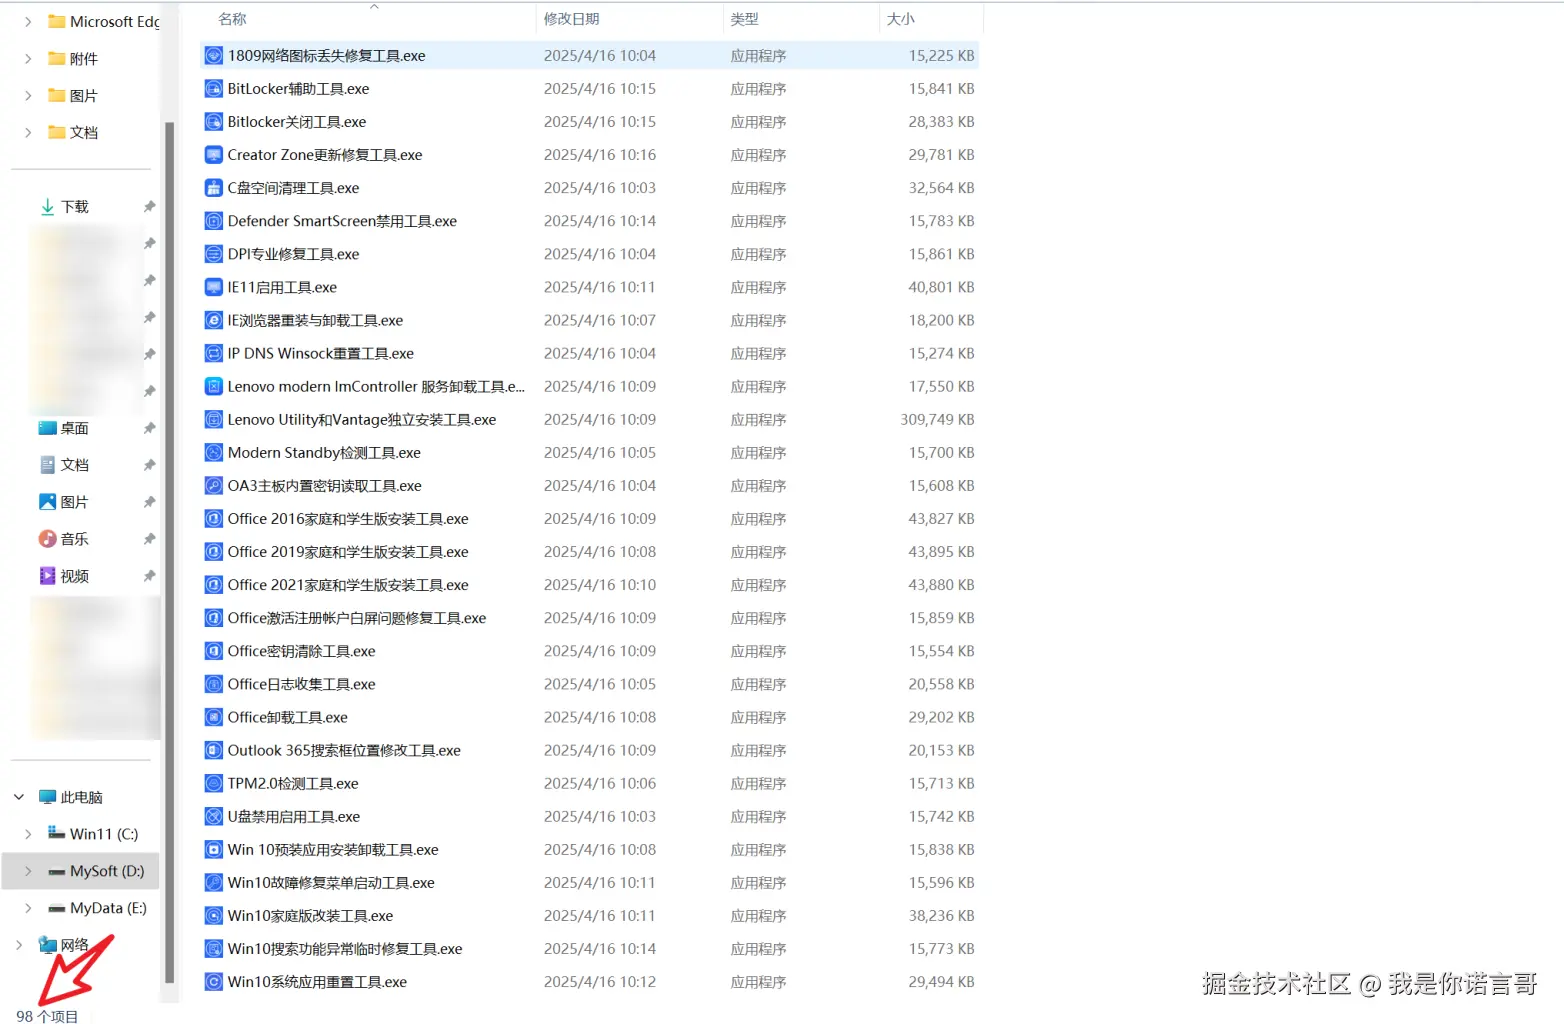Click the IE11启用工具.exe icon

213,287
